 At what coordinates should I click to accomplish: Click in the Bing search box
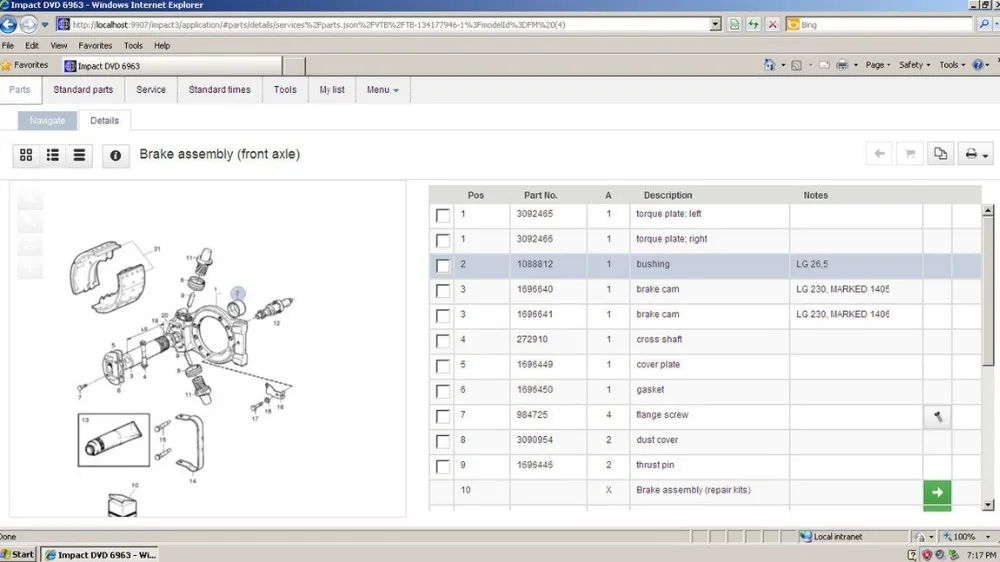pyautogui.click(x=885, y=25)
